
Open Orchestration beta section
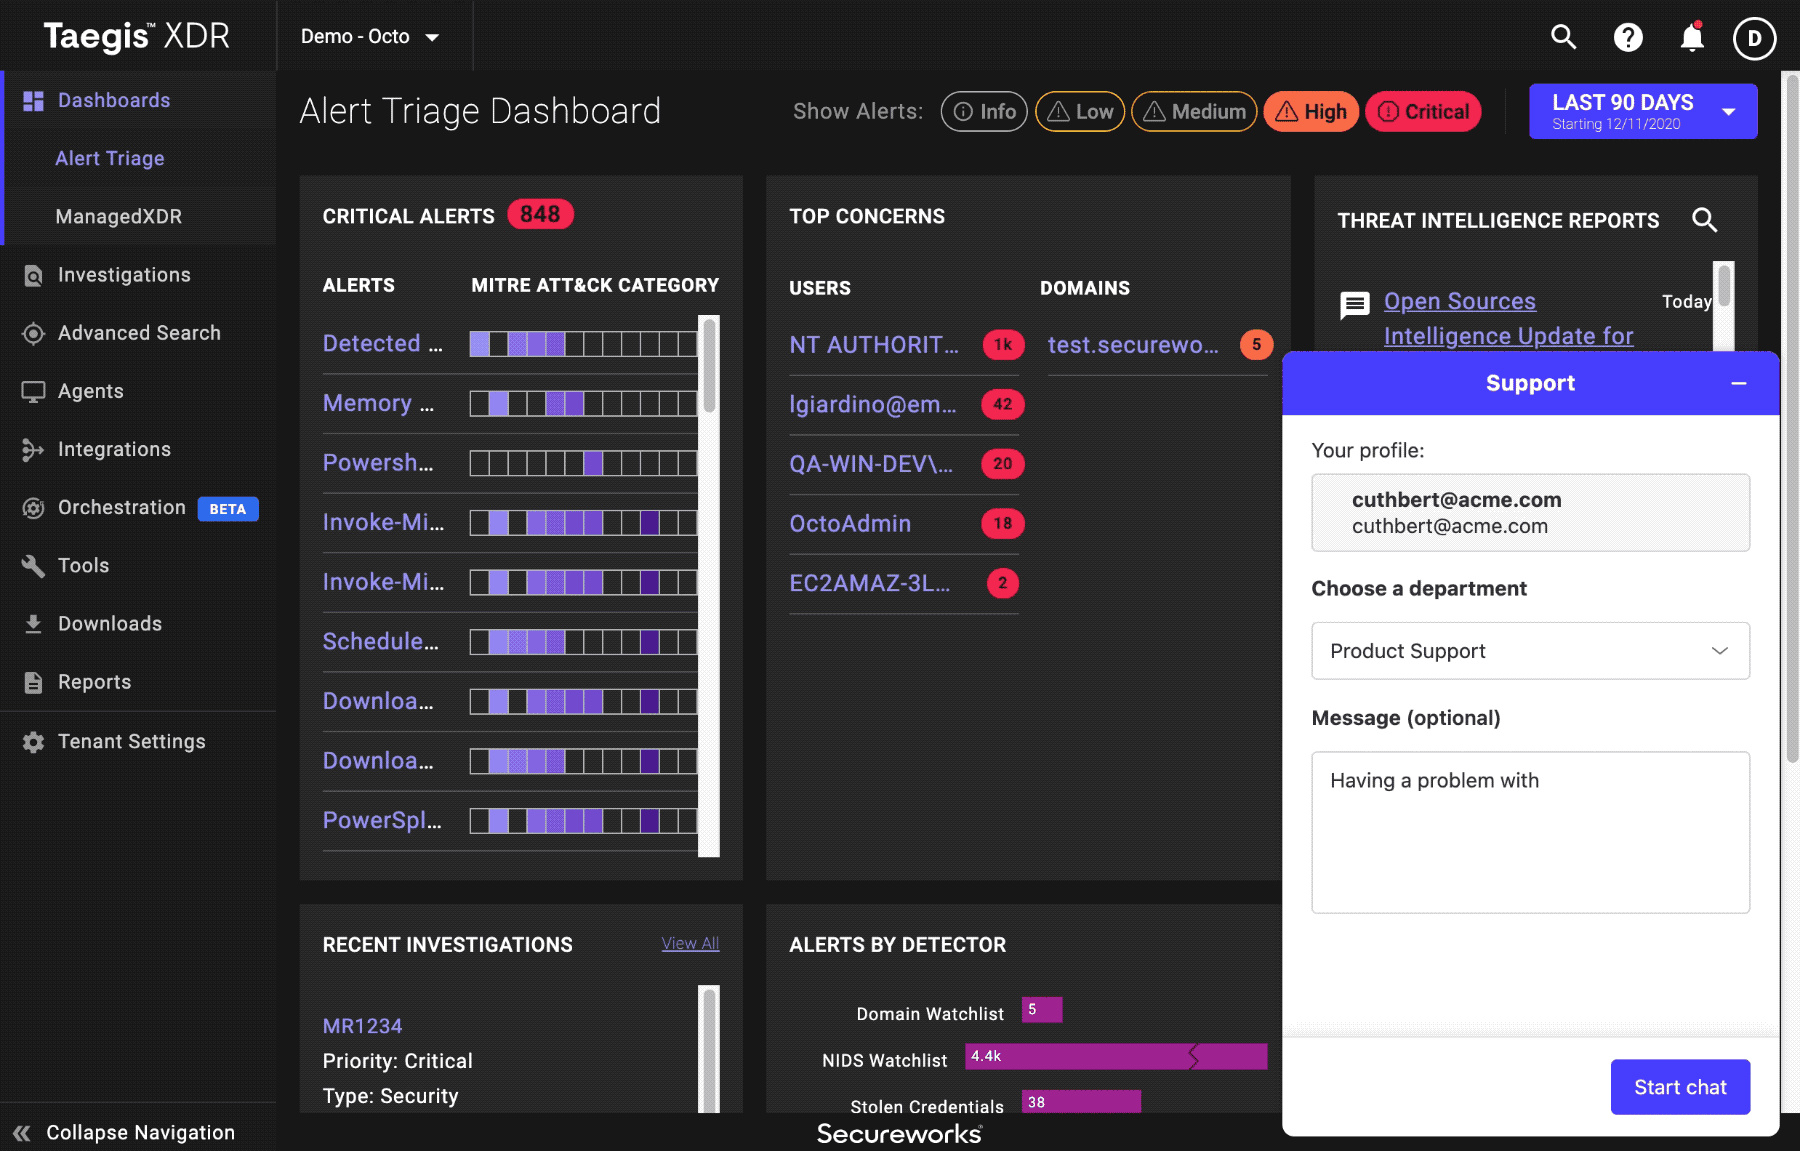point(122,507)
